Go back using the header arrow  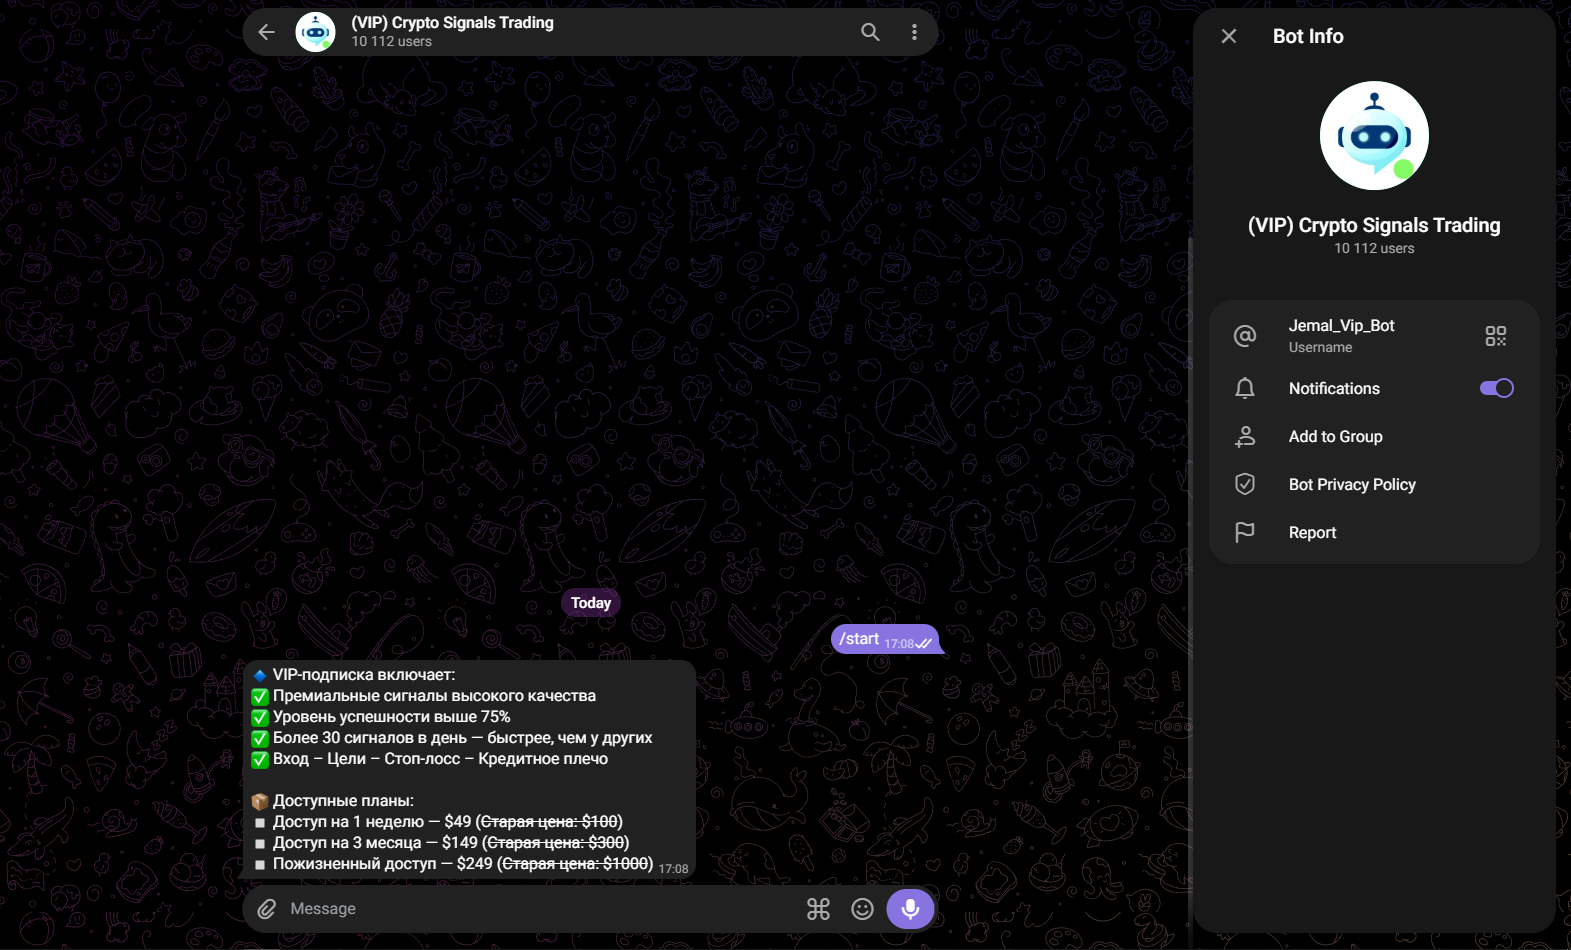coord(266,32)
